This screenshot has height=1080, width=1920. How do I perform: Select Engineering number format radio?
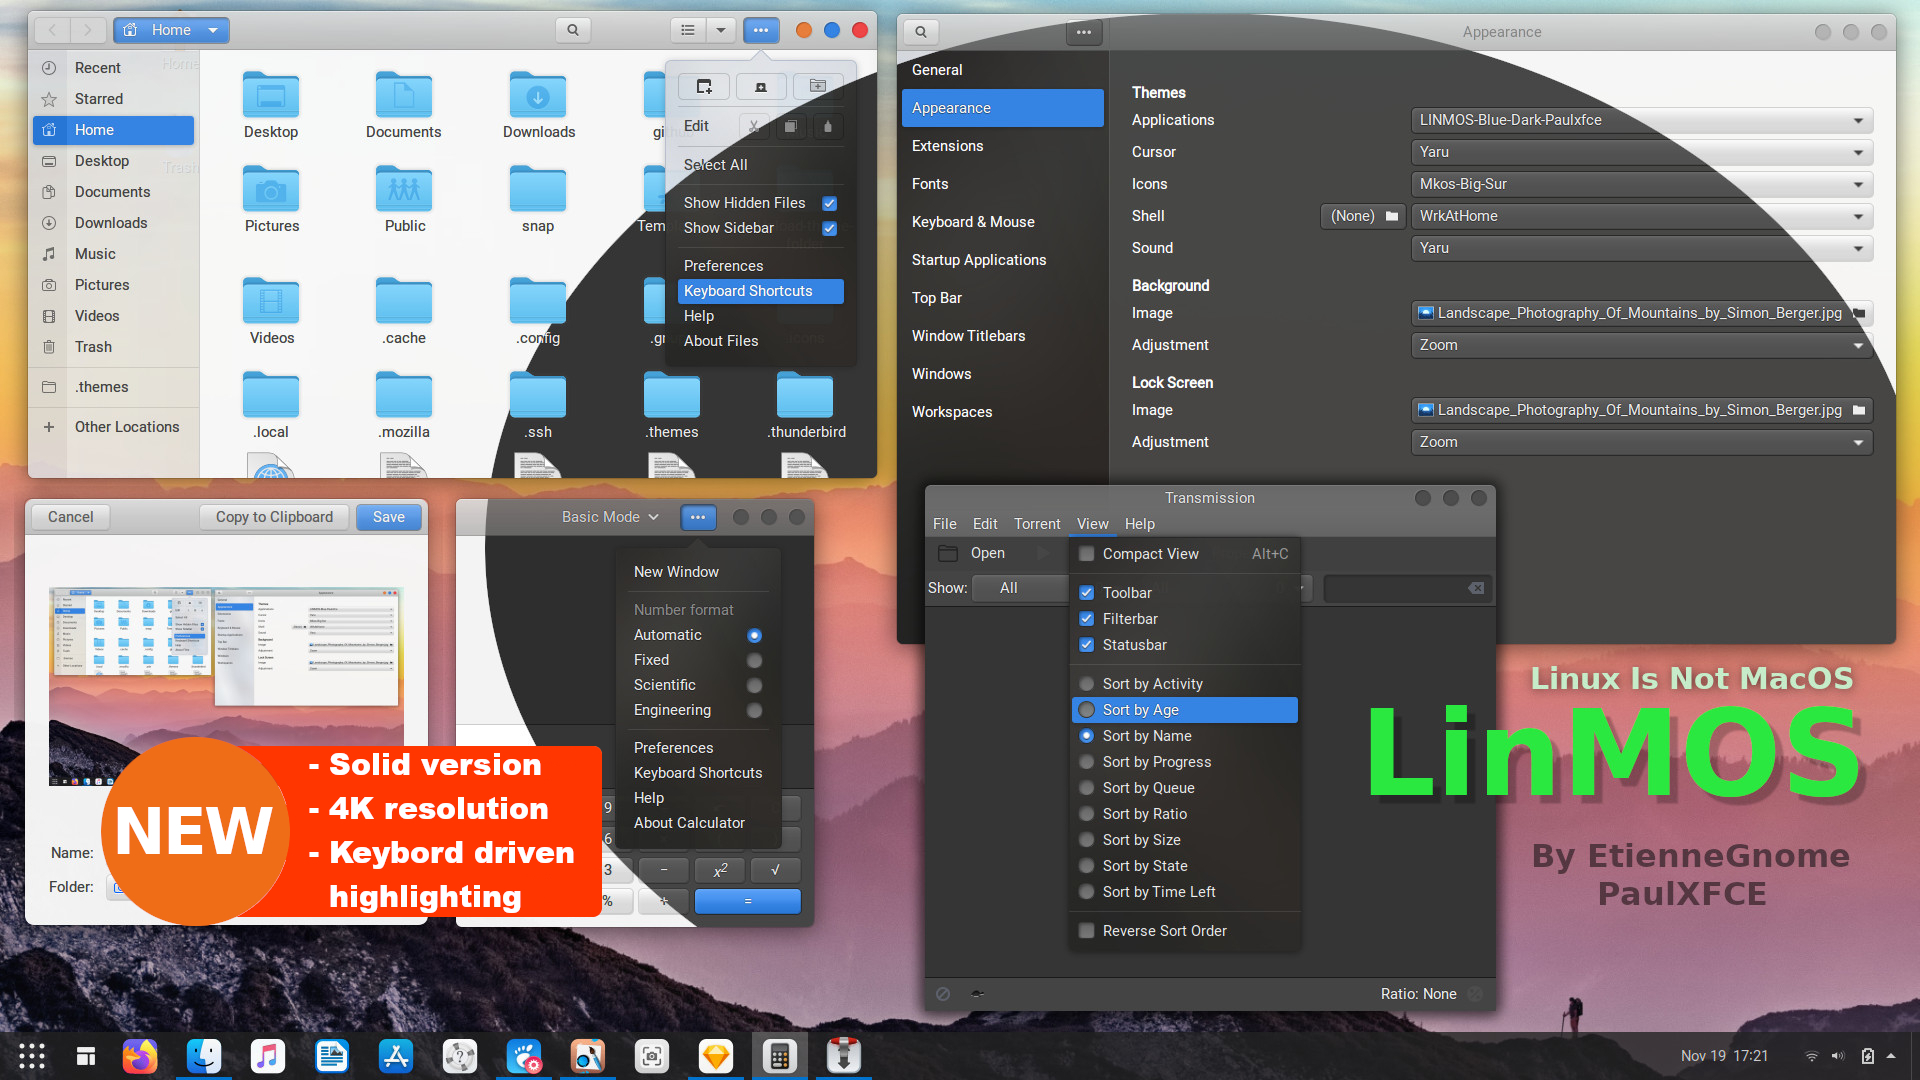coord(754,710)
